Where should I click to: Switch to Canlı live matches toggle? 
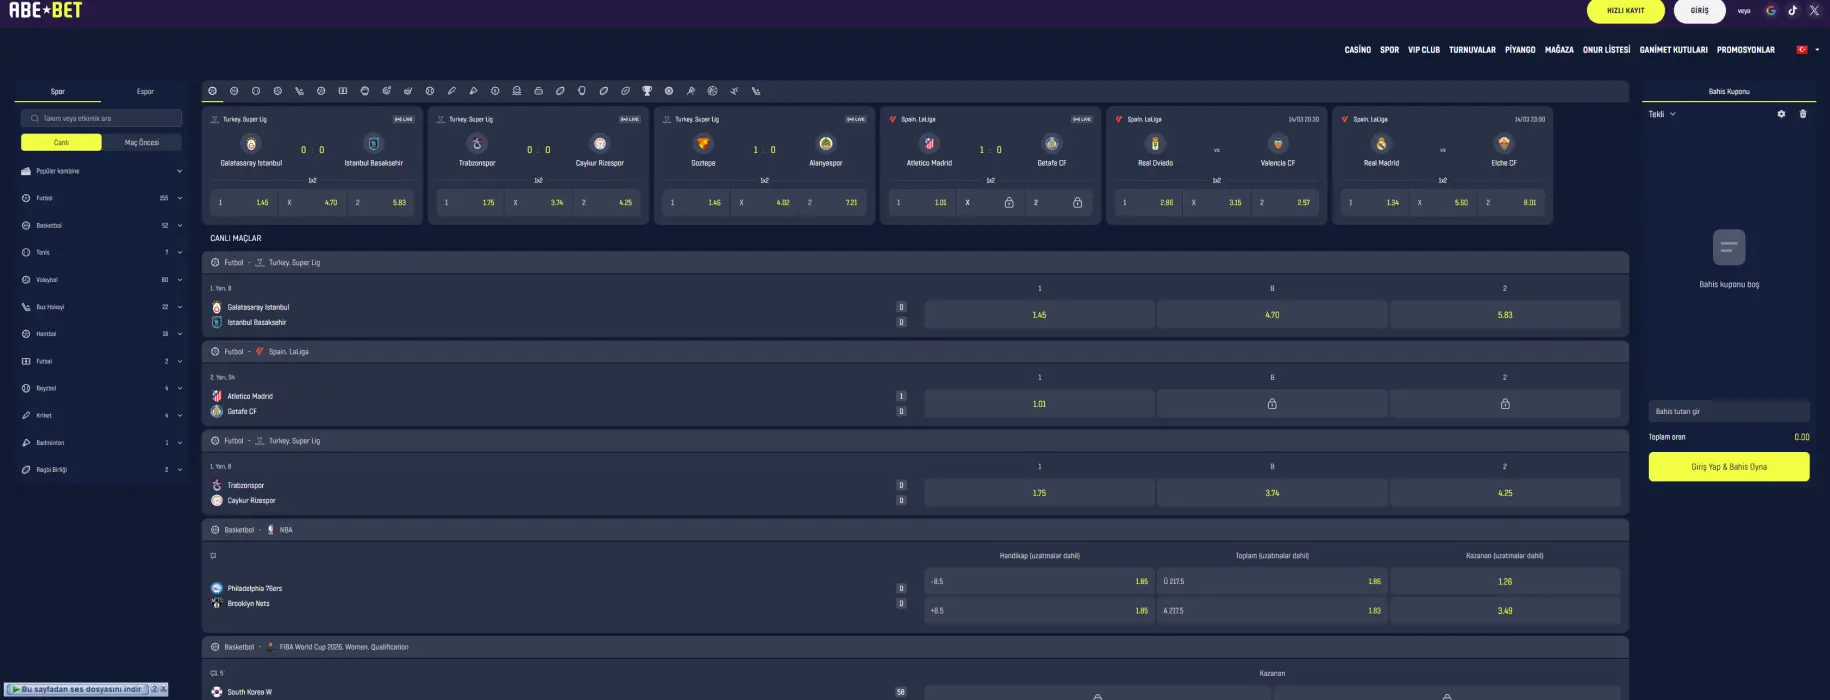[x=61, y=142]
